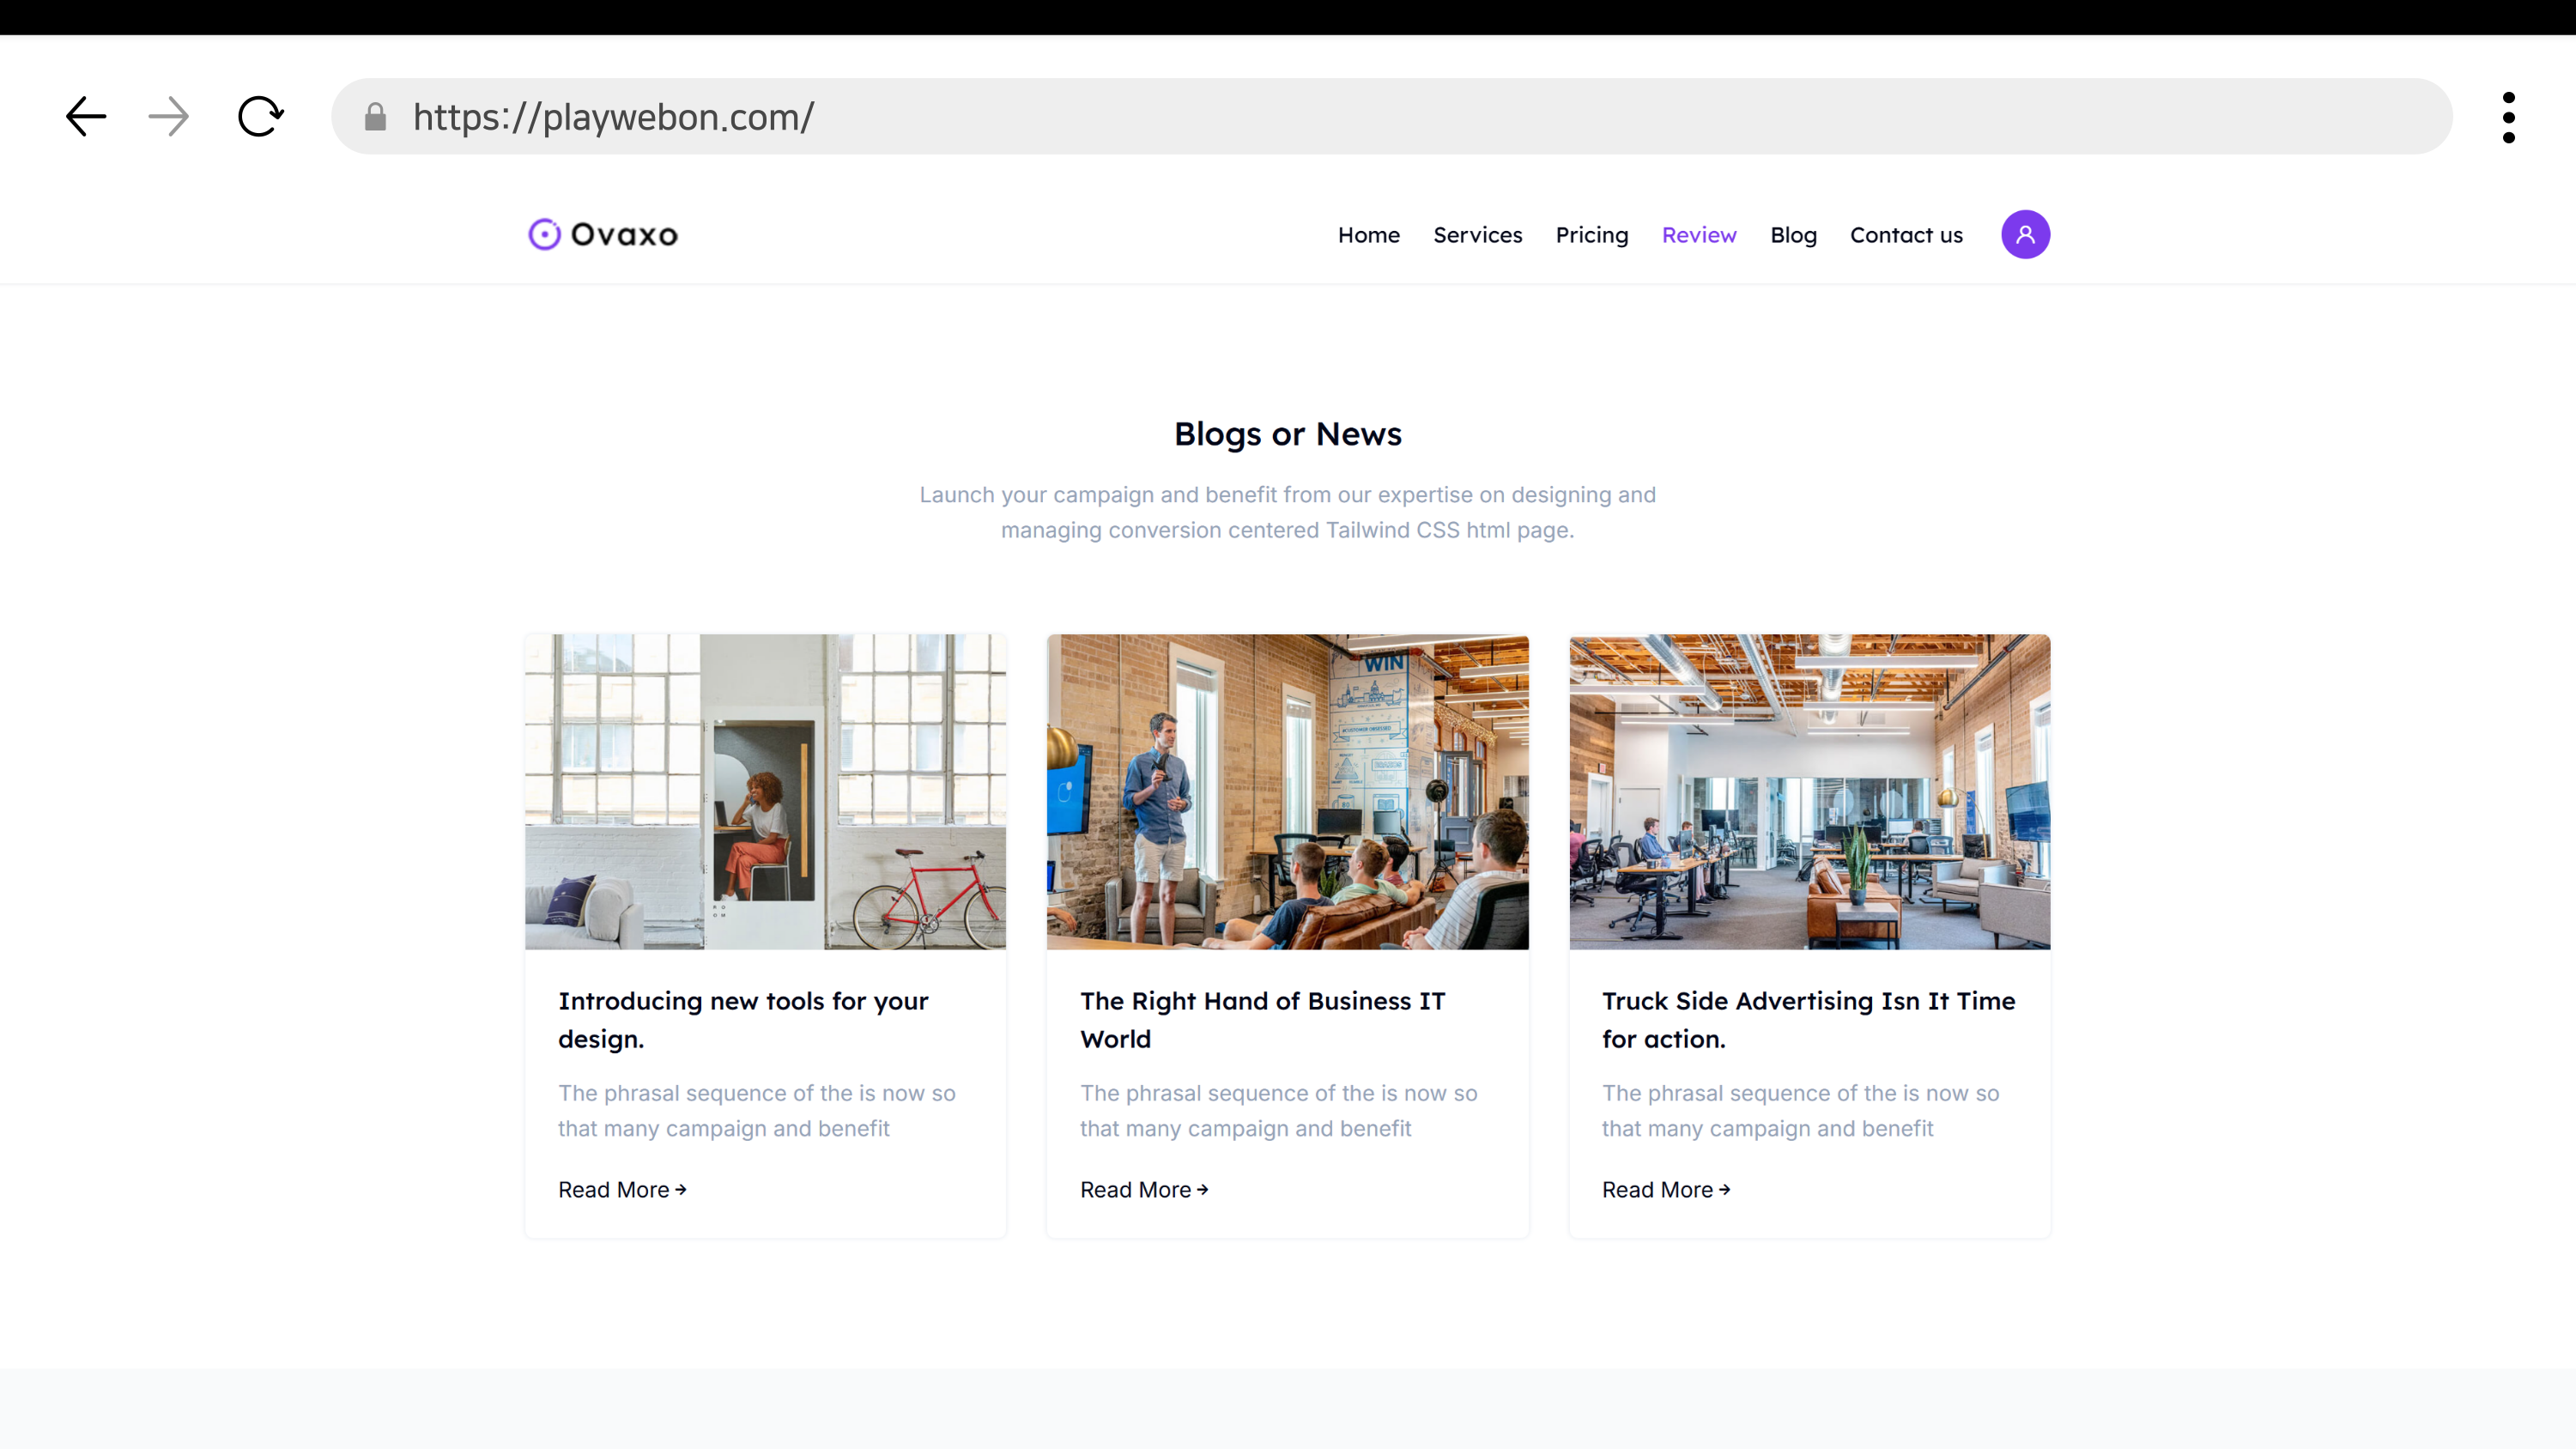Select the Review nav item
This screenshot has width=2576, height=1449.
[x=1698, y=235]
